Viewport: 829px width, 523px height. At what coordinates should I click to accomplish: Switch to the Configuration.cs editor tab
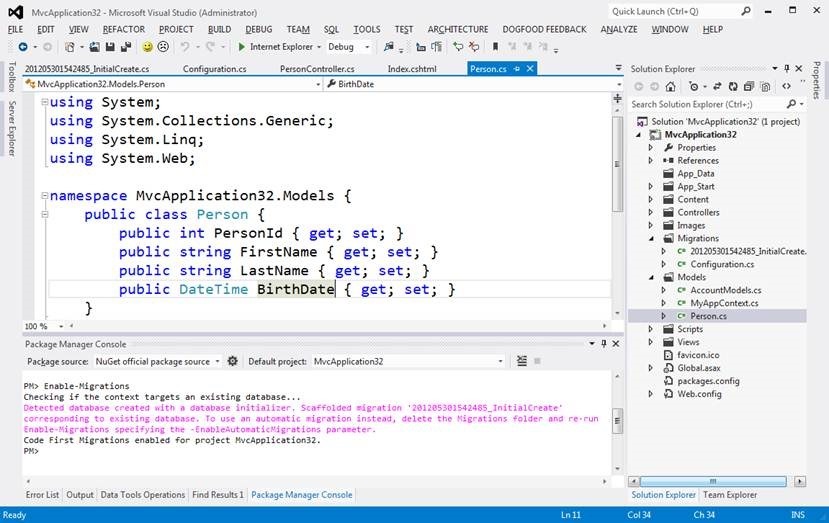coord(215,69)
